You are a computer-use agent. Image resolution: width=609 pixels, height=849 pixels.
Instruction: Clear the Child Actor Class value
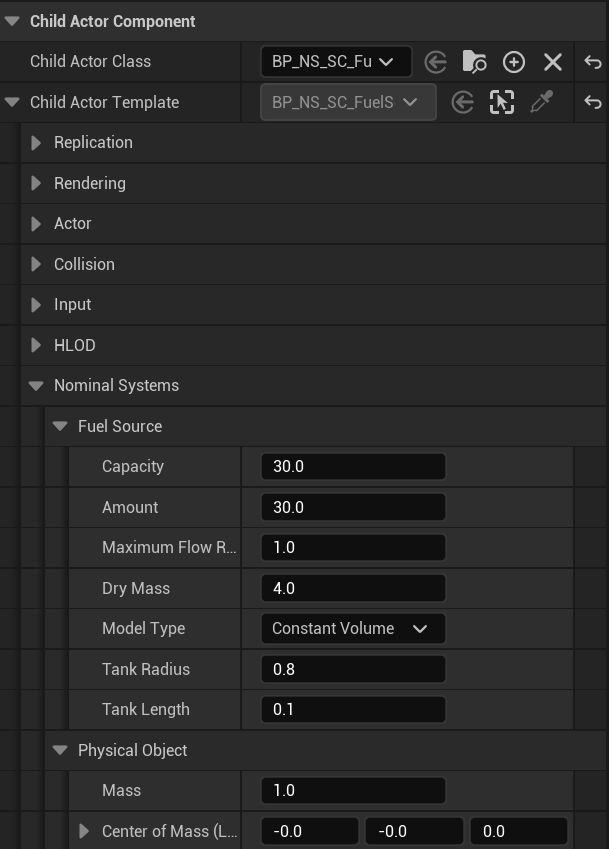click(x=553, y=62)
